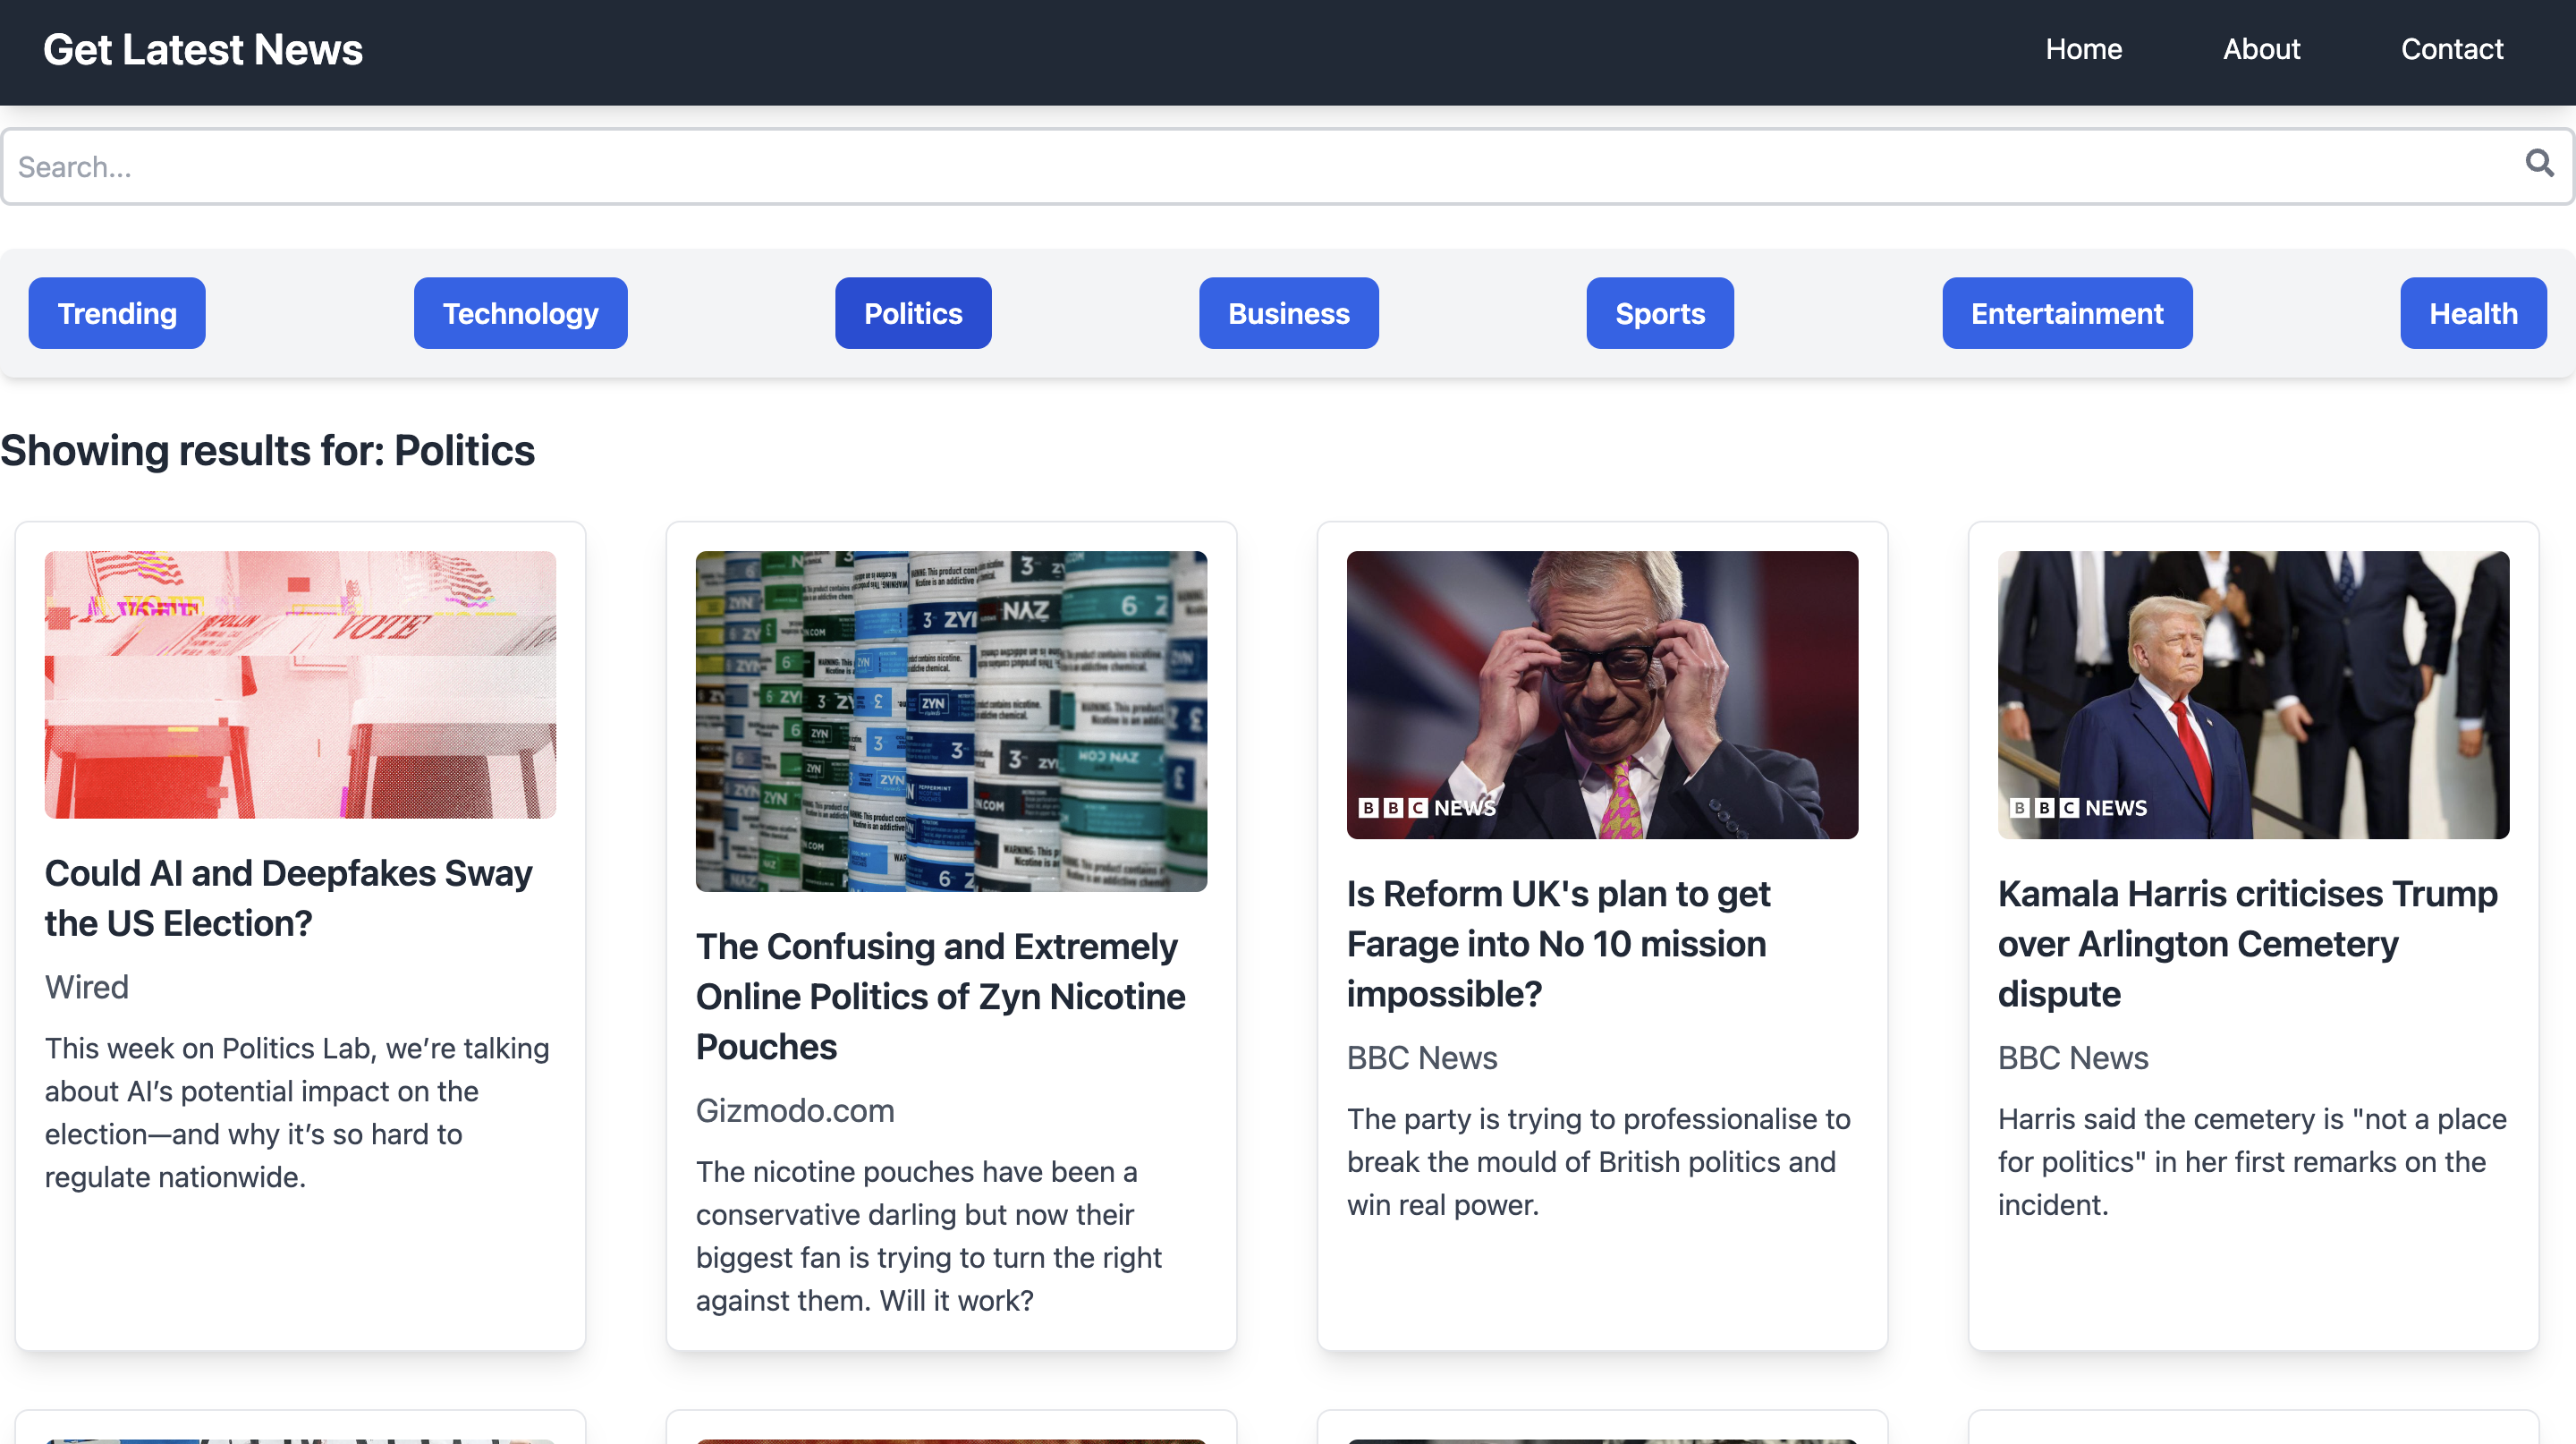Open the Contact nav link
The width and height of the screenshot is (2576, 1444).
2452,49
